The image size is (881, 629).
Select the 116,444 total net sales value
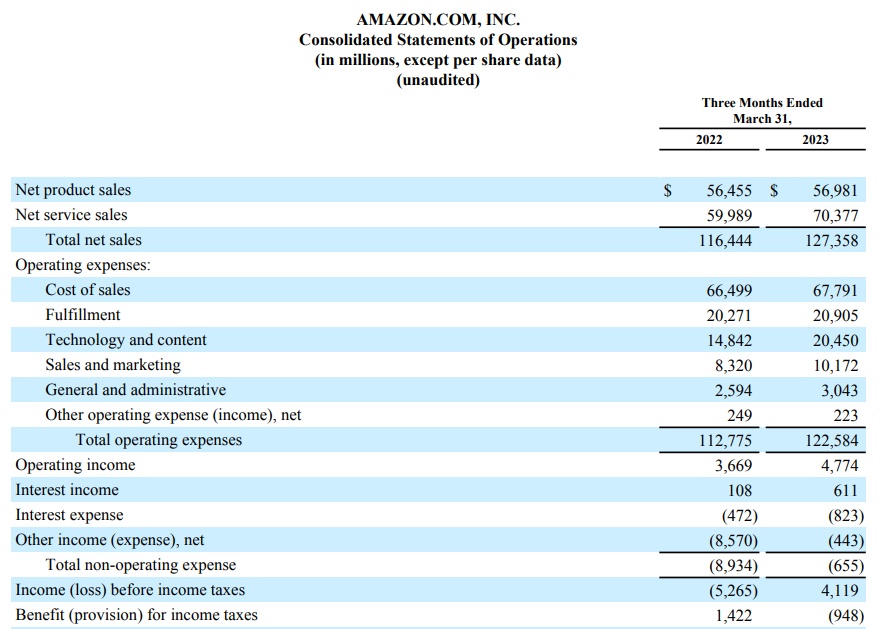tap(725, 241)
